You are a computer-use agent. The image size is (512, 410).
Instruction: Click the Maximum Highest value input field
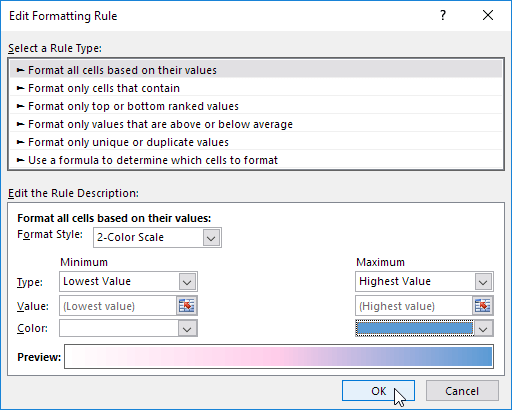point(414,306)
